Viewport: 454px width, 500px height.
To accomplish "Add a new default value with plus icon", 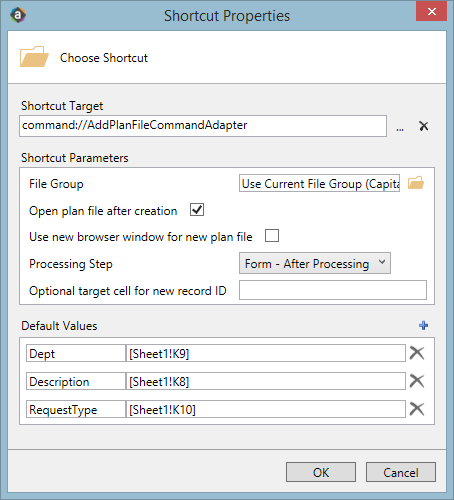I will pyautogui.click(x=423, y=325).
